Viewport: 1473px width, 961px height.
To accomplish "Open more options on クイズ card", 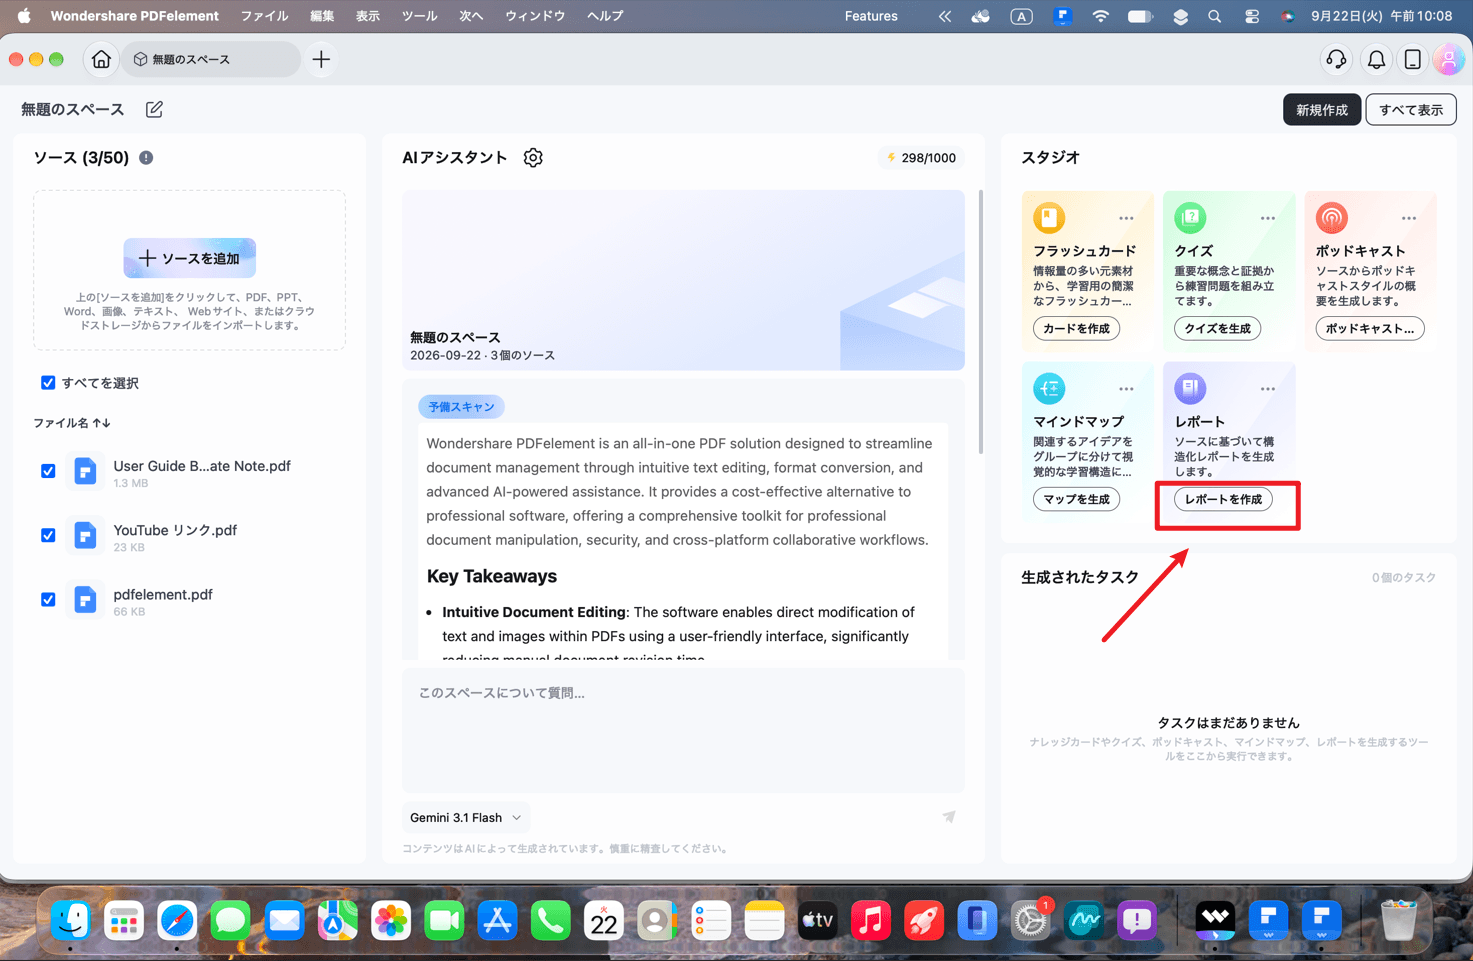I will 1267,218.
